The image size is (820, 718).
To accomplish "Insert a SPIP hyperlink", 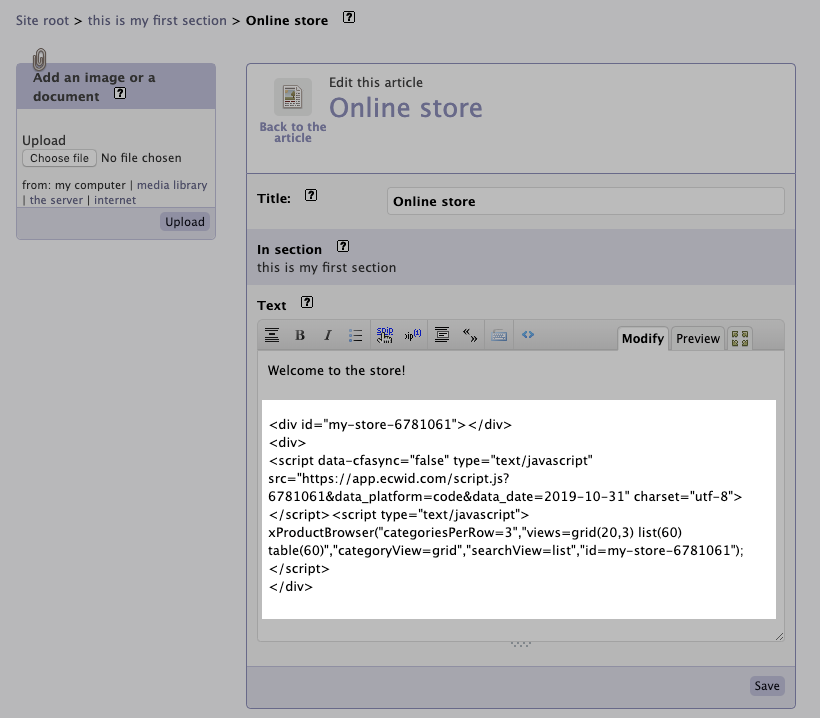I will tap(385, 335).
